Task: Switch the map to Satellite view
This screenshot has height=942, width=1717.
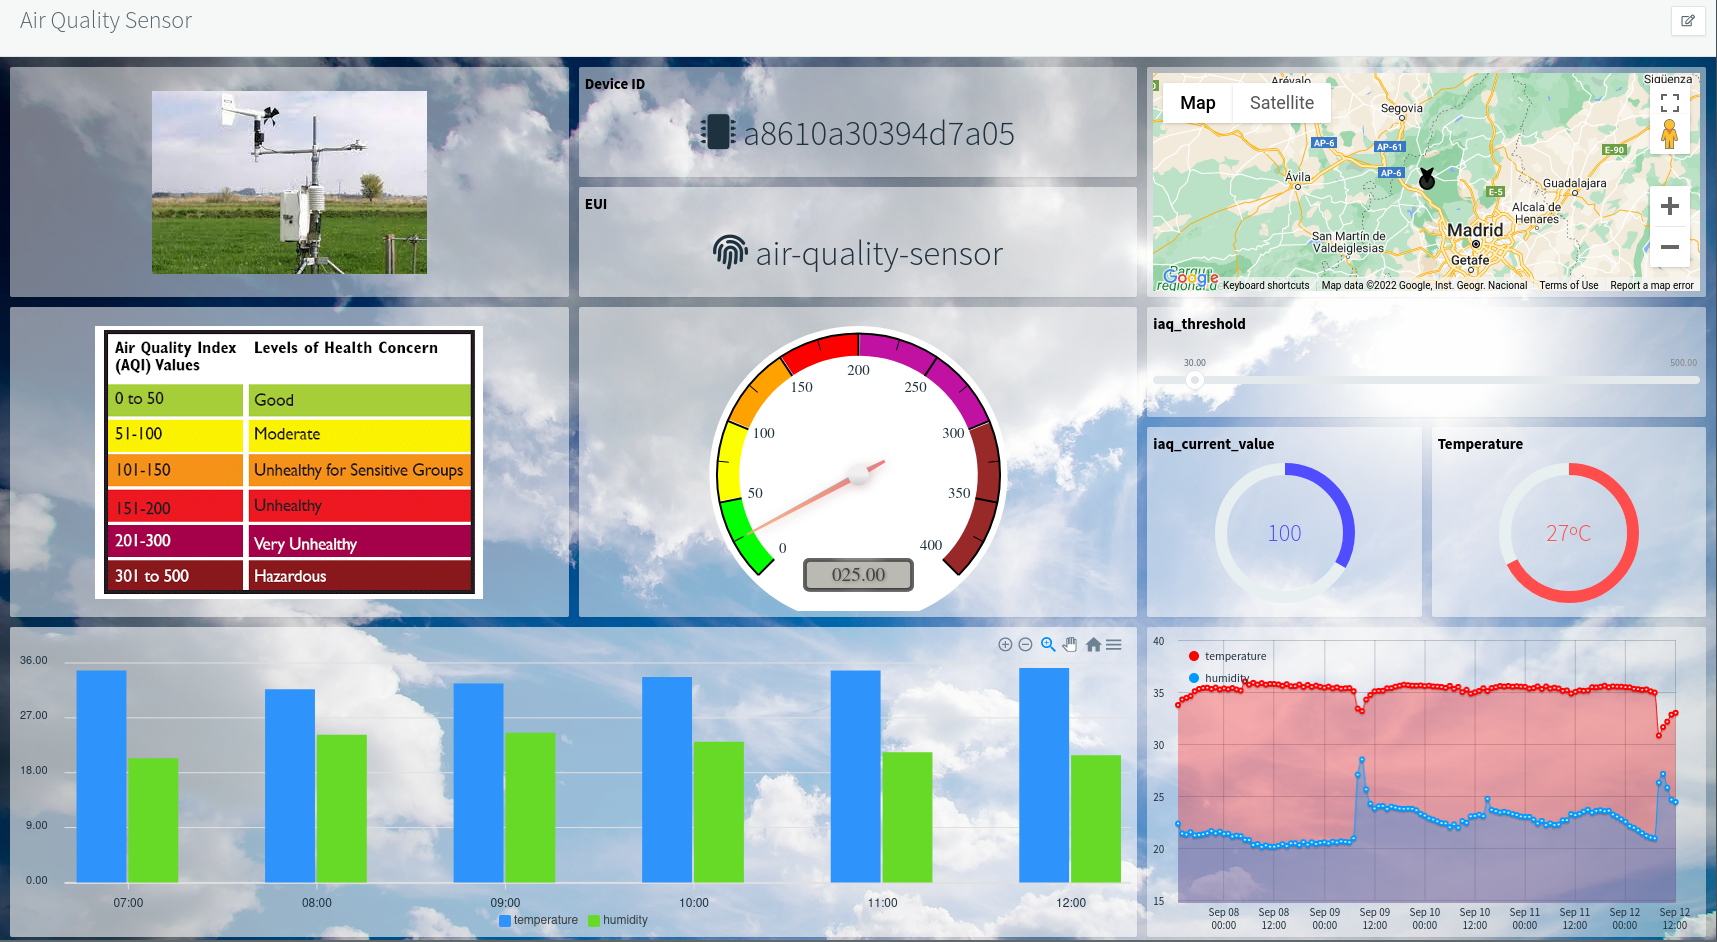Action: click(x=1281, y=102)
